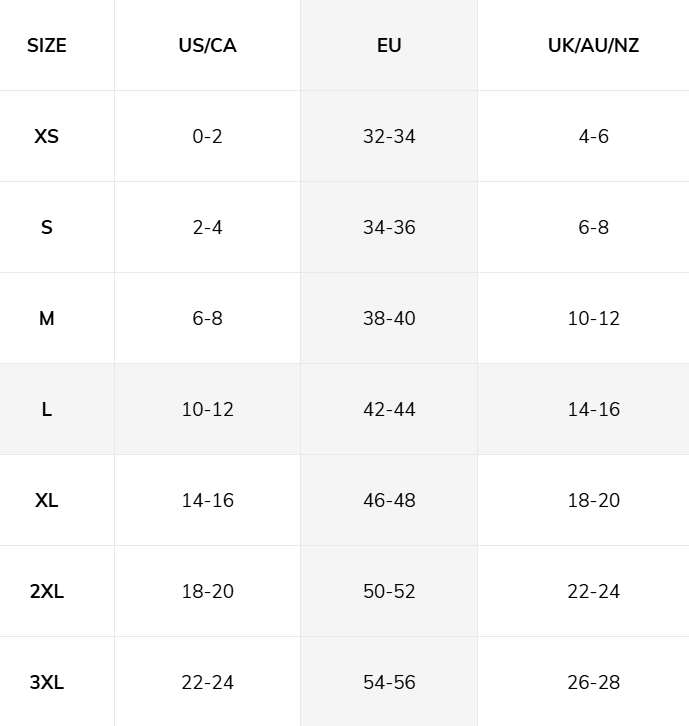Click the EU column header
This screenshot has height=726, width=689.
coord(389,45)
